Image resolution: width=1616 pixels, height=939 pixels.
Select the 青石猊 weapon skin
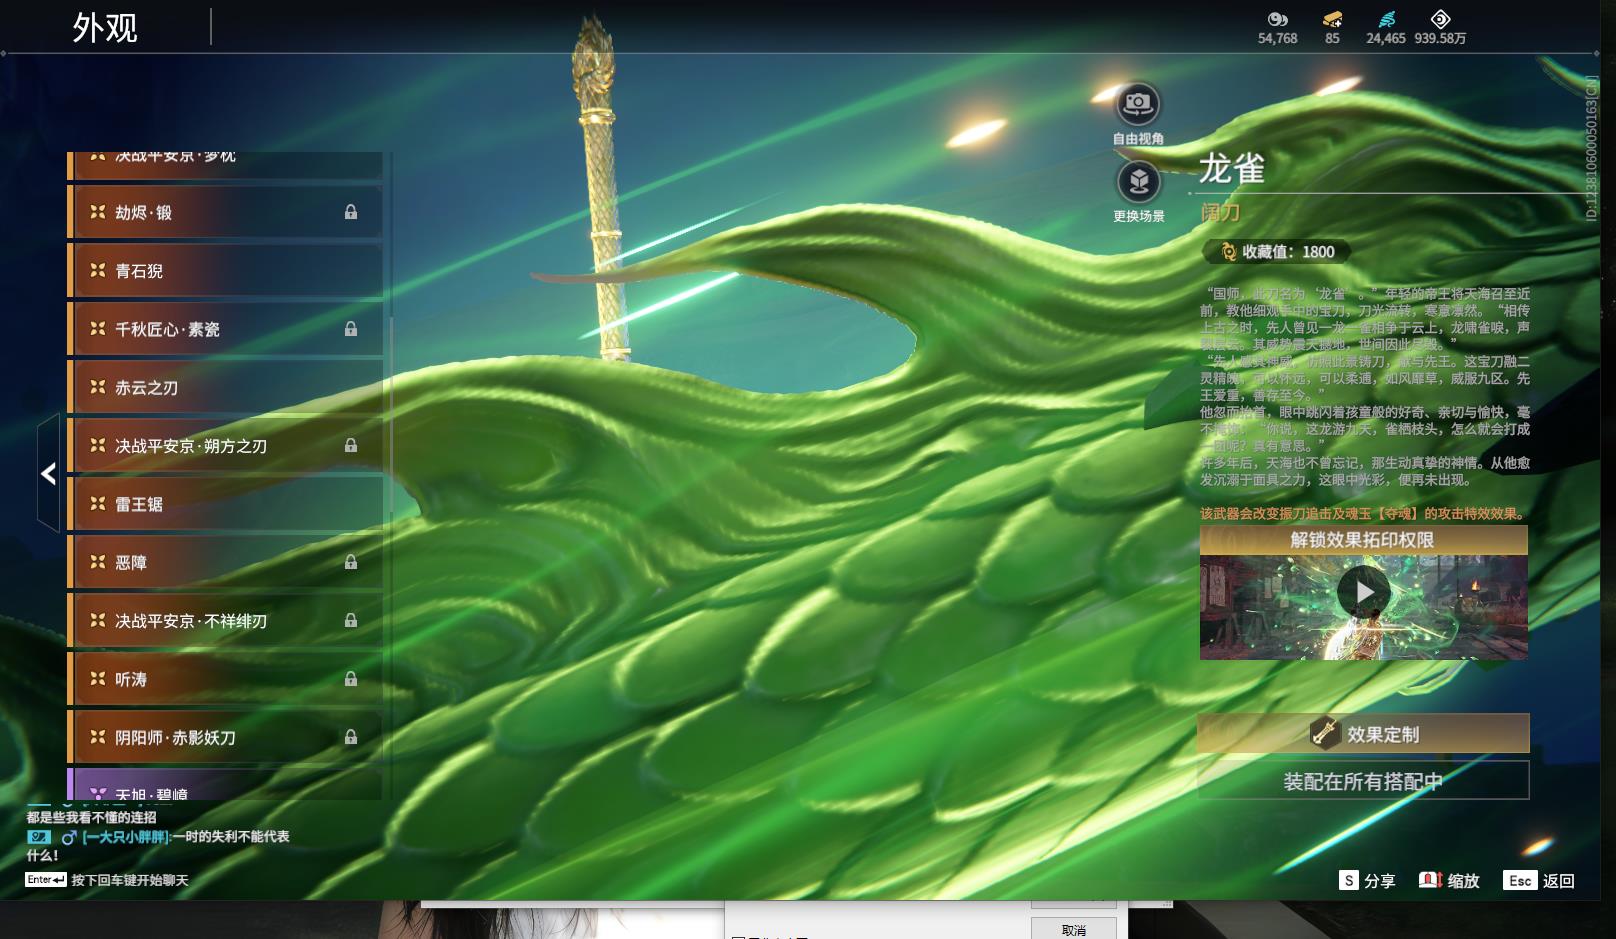click(x=225, y=270)
